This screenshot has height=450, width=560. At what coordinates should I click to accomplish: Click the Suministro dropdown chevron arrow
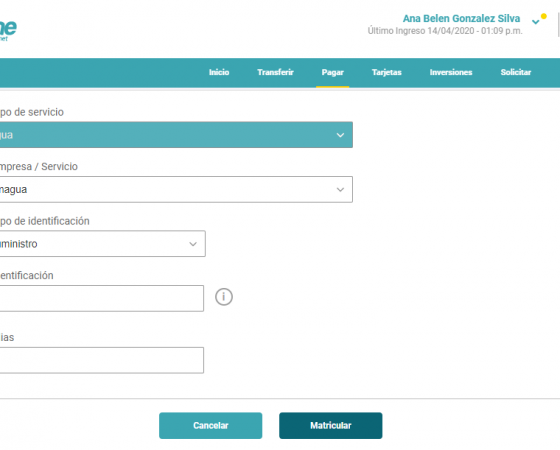click(193, 244)
